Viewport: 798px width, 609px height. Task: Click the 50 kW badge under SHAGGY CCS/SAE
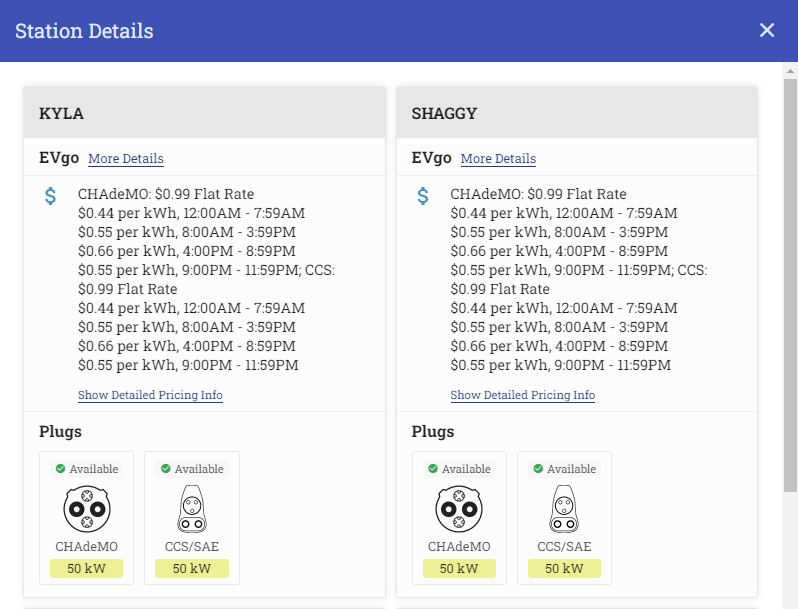[564, 568]
